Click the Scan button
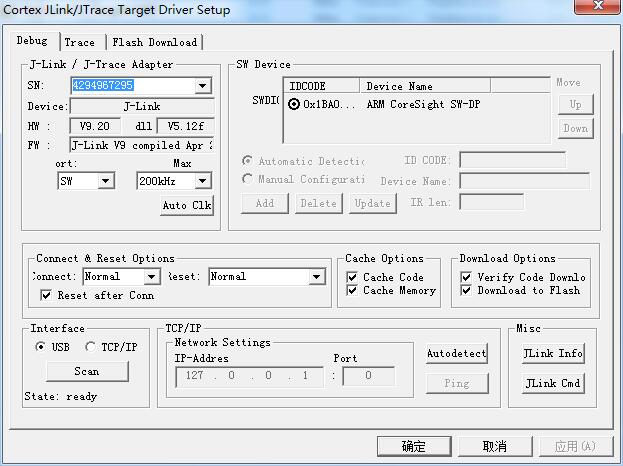 (x=87, y=371)
